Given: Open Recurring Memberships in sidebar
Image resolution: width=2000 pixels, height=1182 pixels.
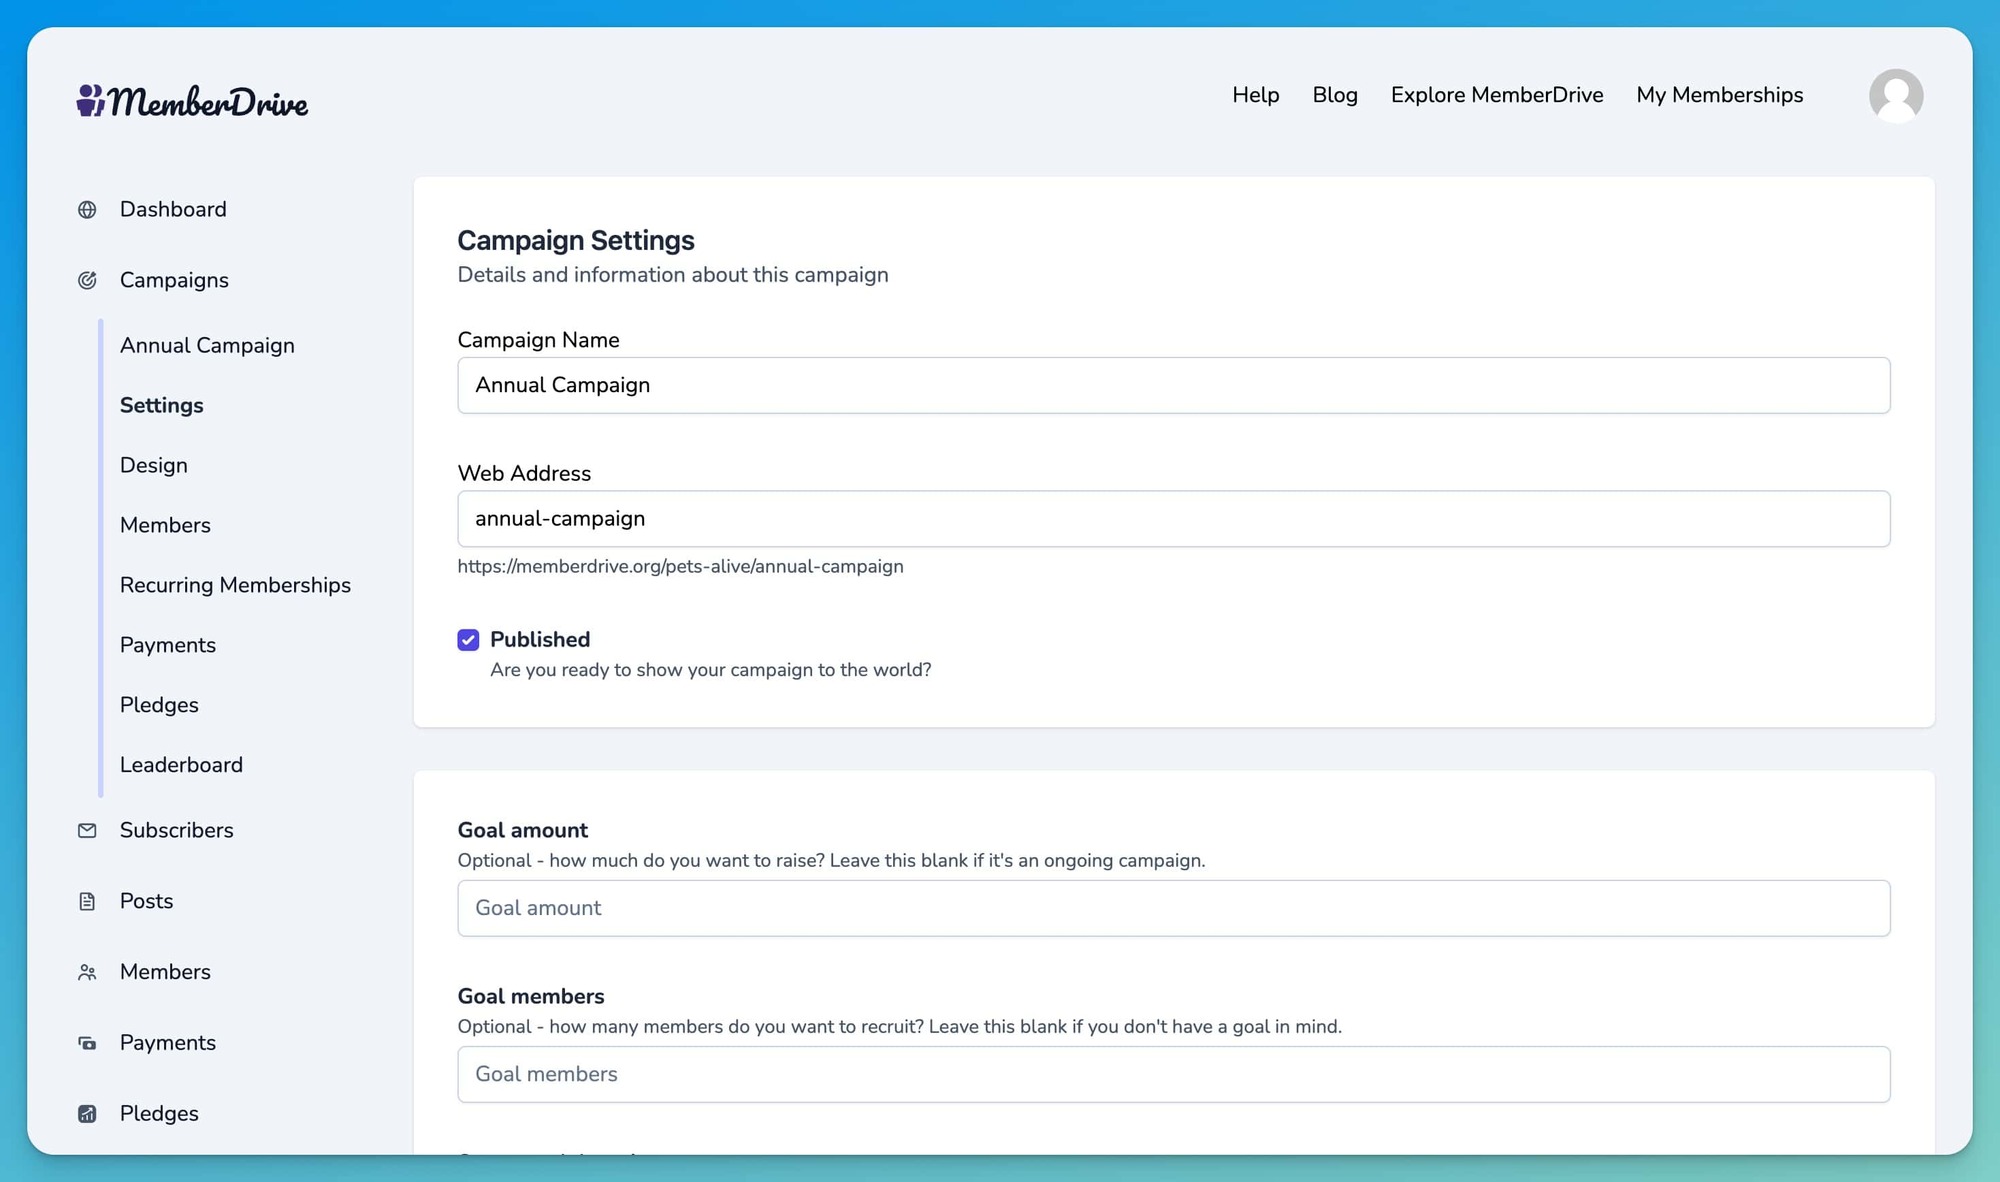Looking at the screenshot, I should [235, 585].
